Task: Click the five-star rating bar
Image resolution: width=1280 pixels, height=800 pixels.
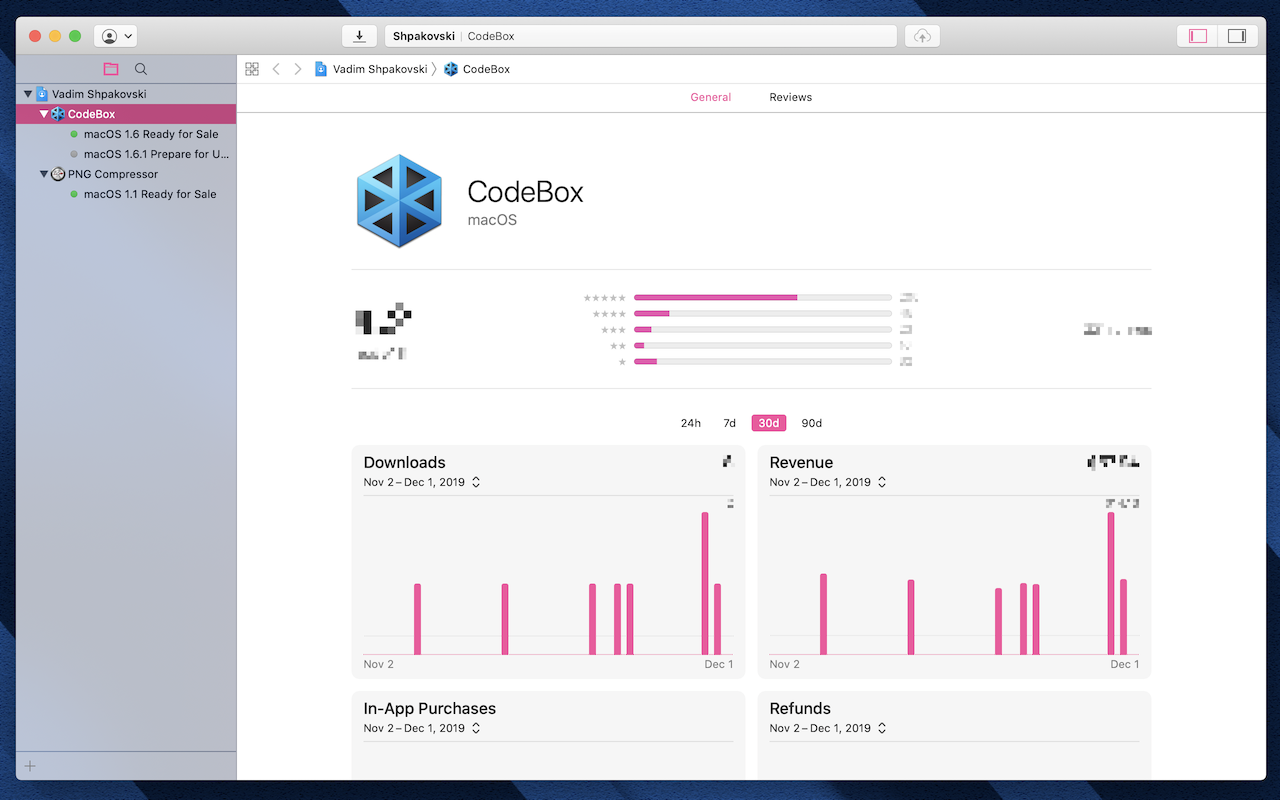Action: [x=762, y=297]
